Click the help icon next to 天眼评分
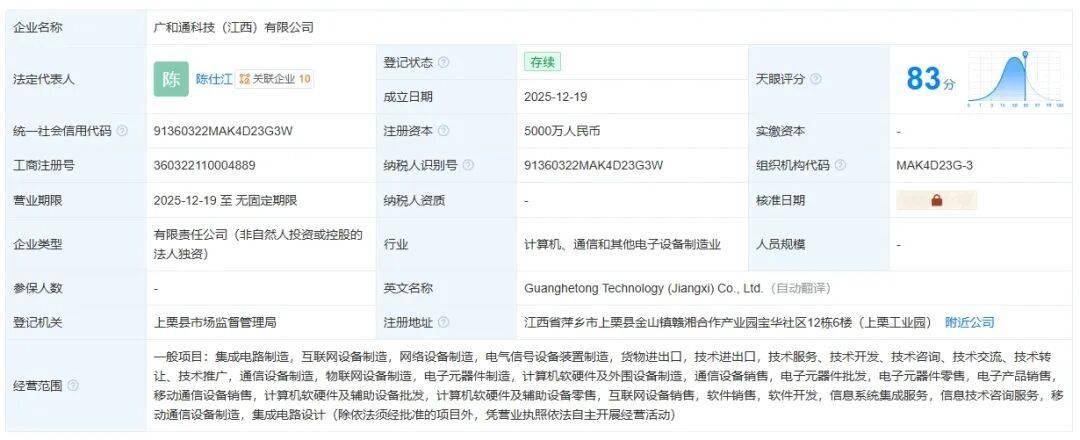Screen dimensions: 1080x440 [816, 79]
